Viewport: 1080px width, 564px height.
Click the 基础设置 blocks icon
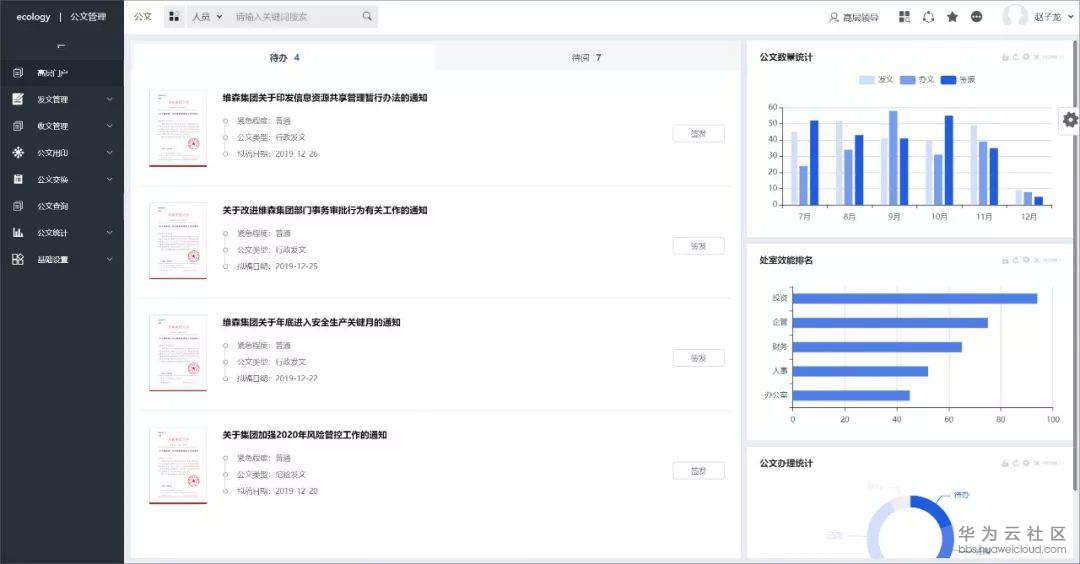pos(18,260)
